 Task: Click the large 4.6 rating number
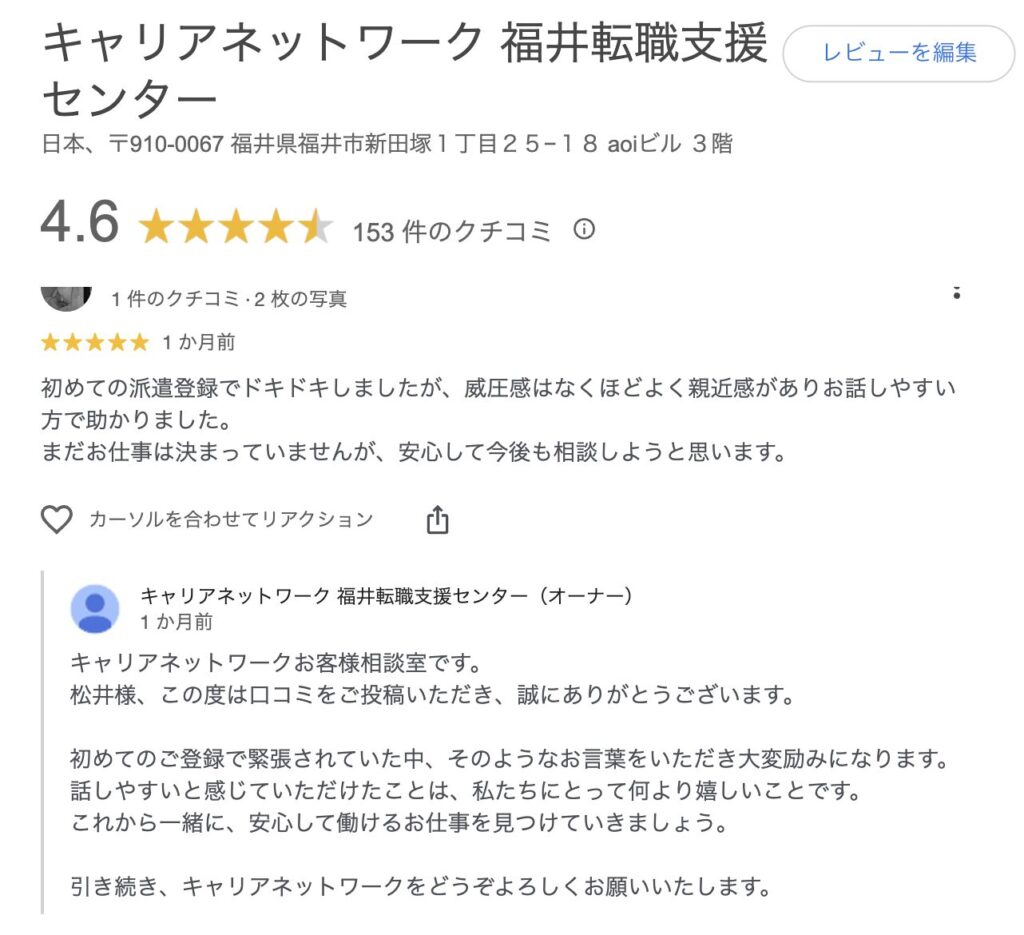(80, 223)
